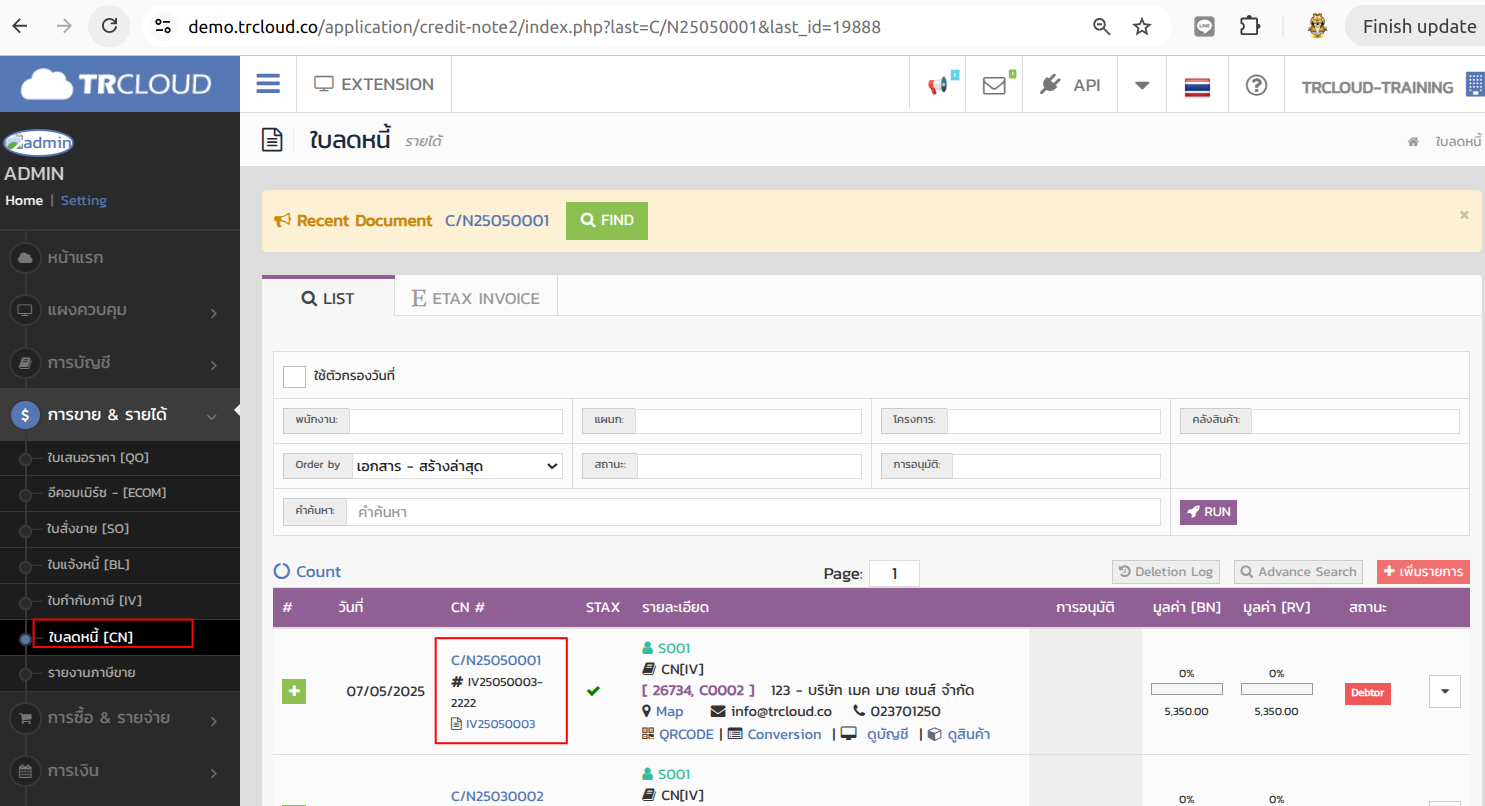Click the red Debtor status badge
1485x806 pixels.
1368,693
